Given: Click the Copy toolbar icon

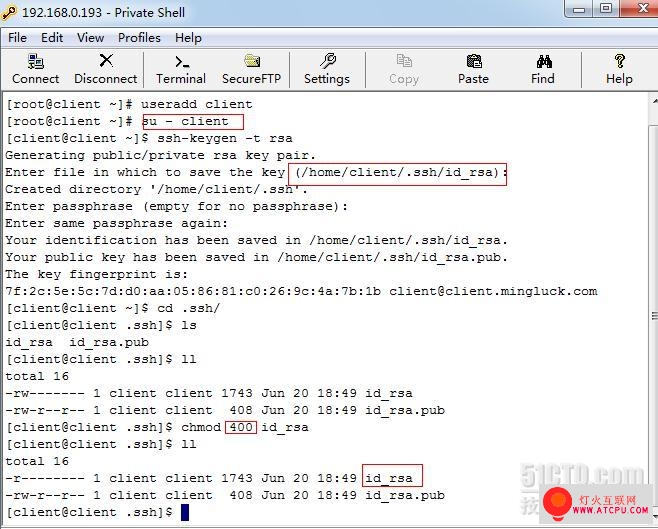Looking at the screenshot, I should [404, 69].
